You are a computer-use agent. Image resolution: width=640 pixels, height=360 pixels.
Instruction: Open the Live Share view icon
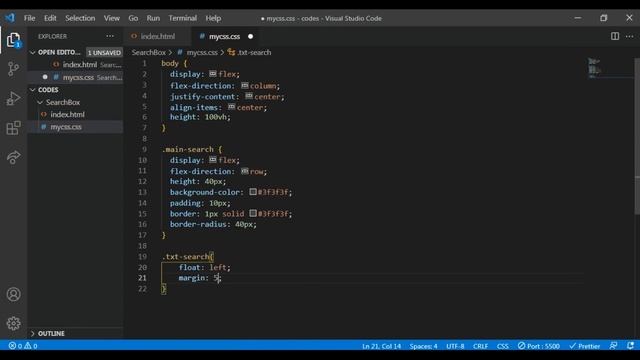pos(13,157)
